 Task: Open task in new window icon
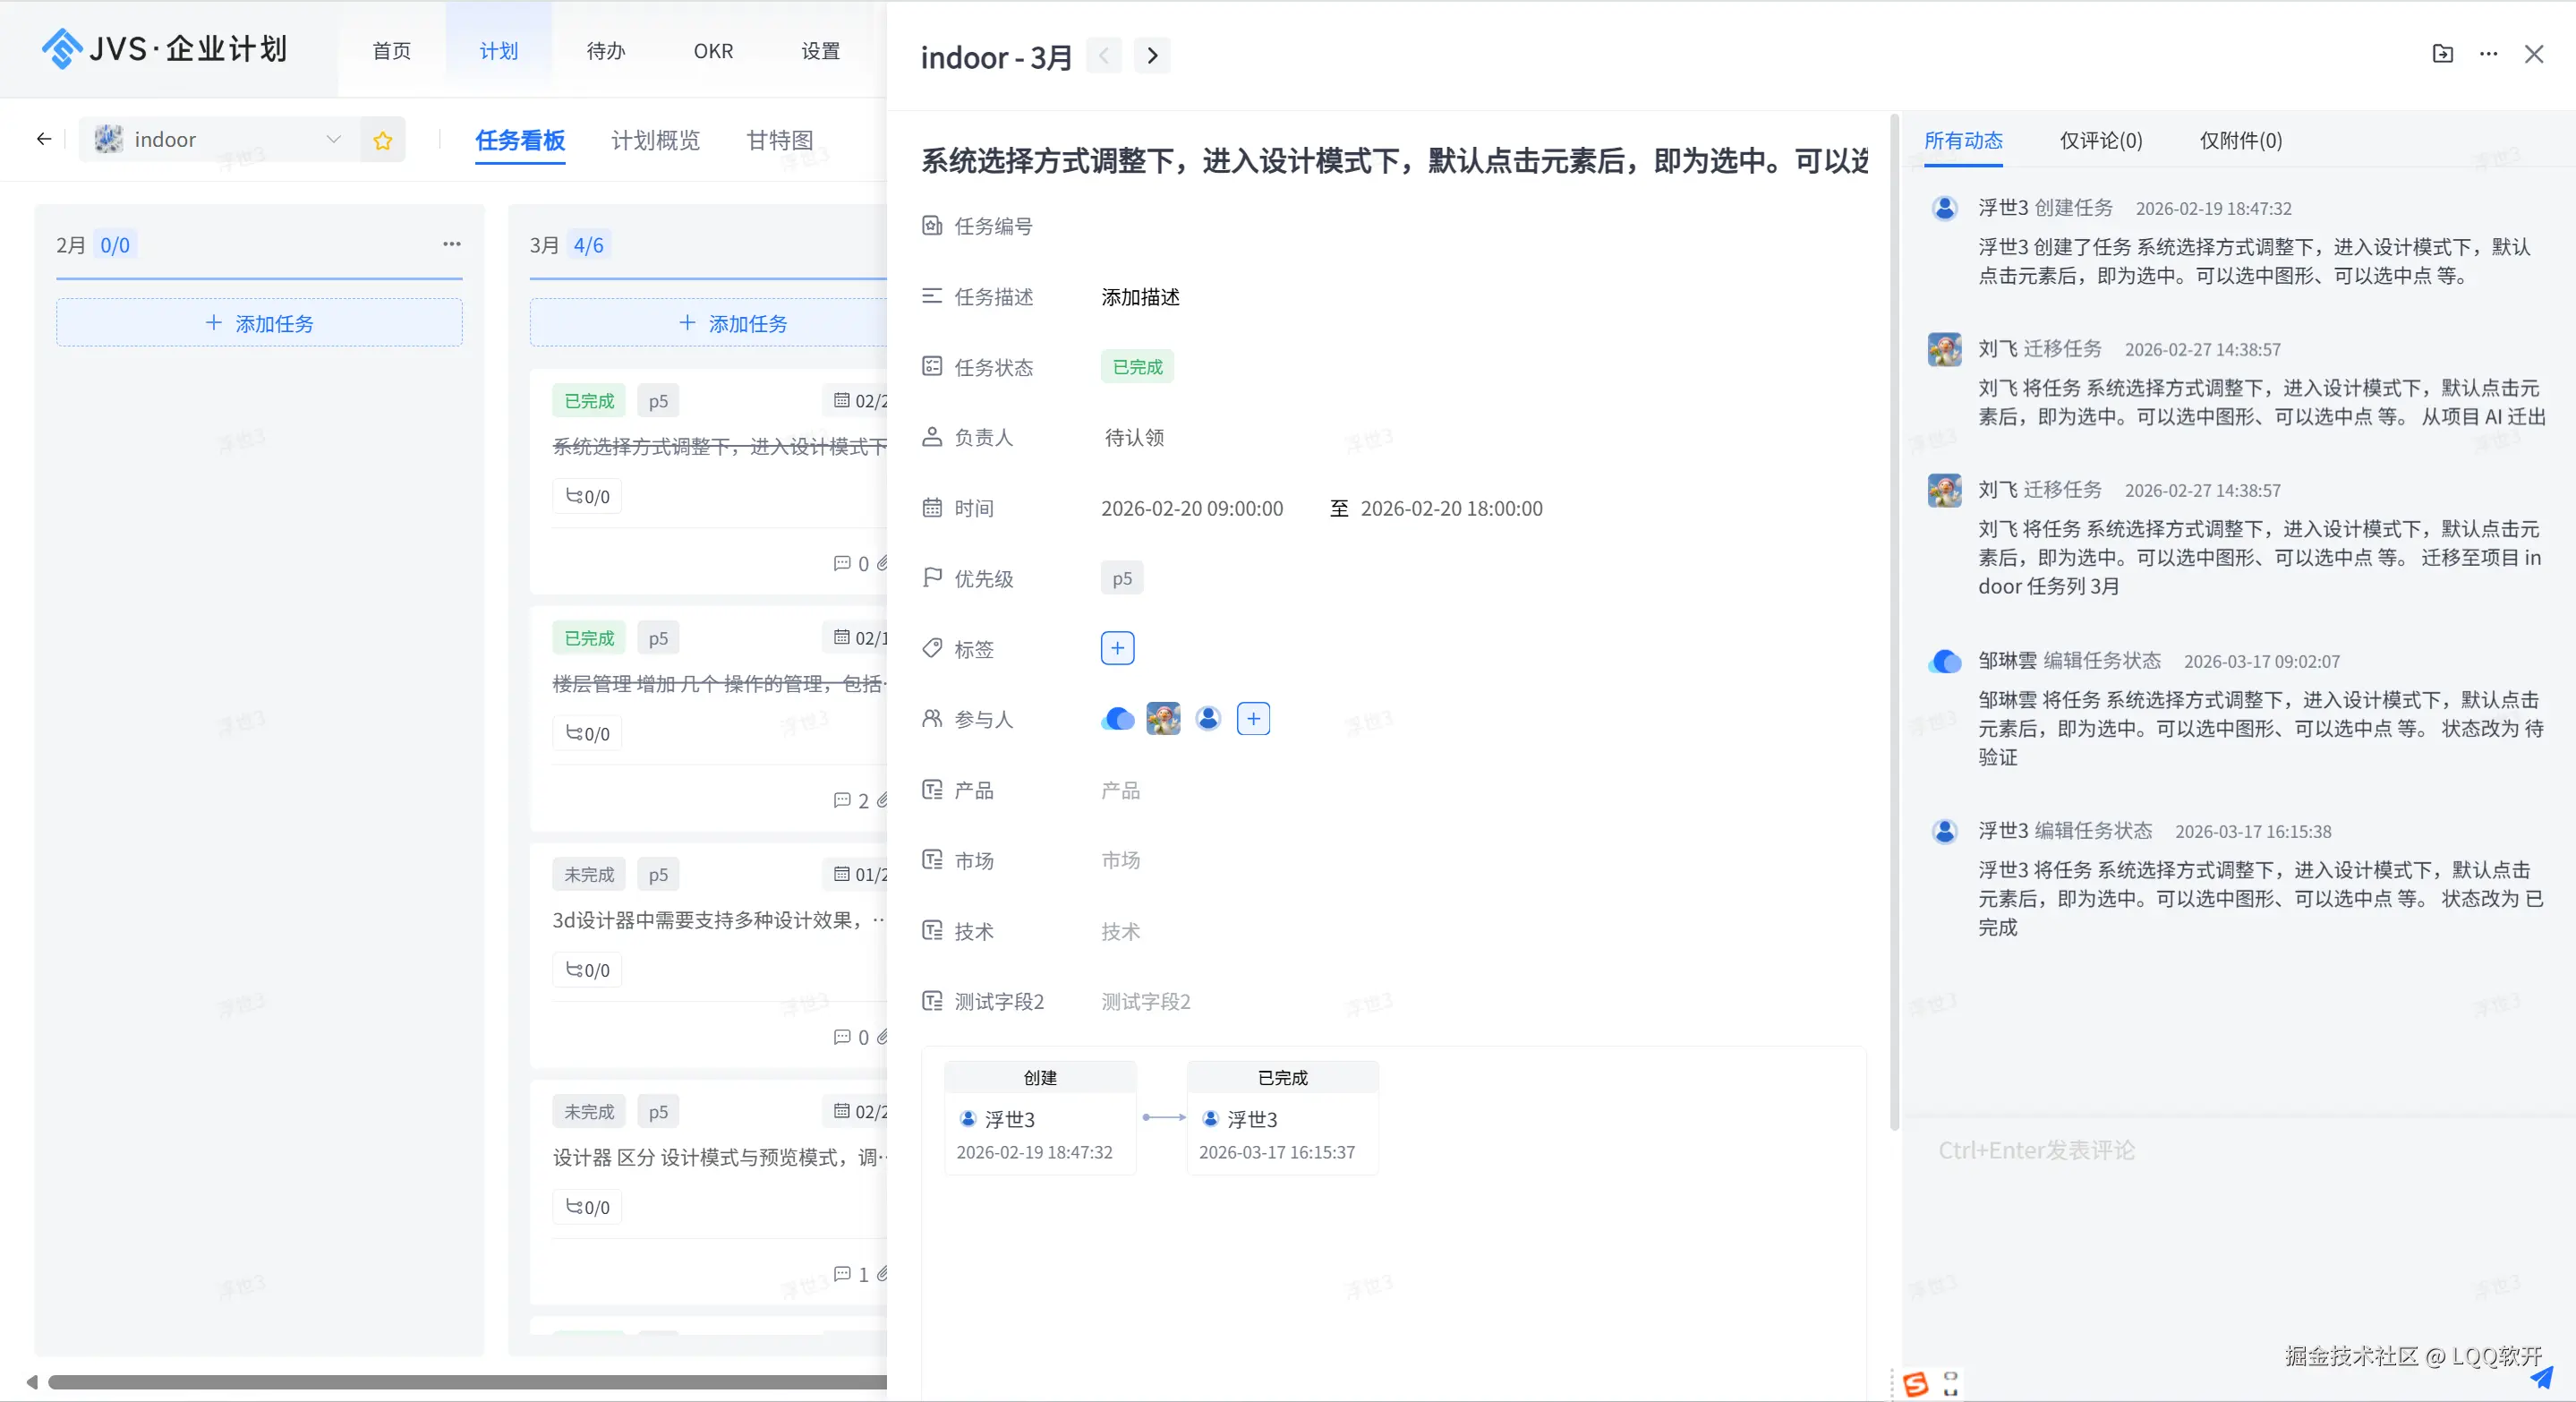[2441, 54]
